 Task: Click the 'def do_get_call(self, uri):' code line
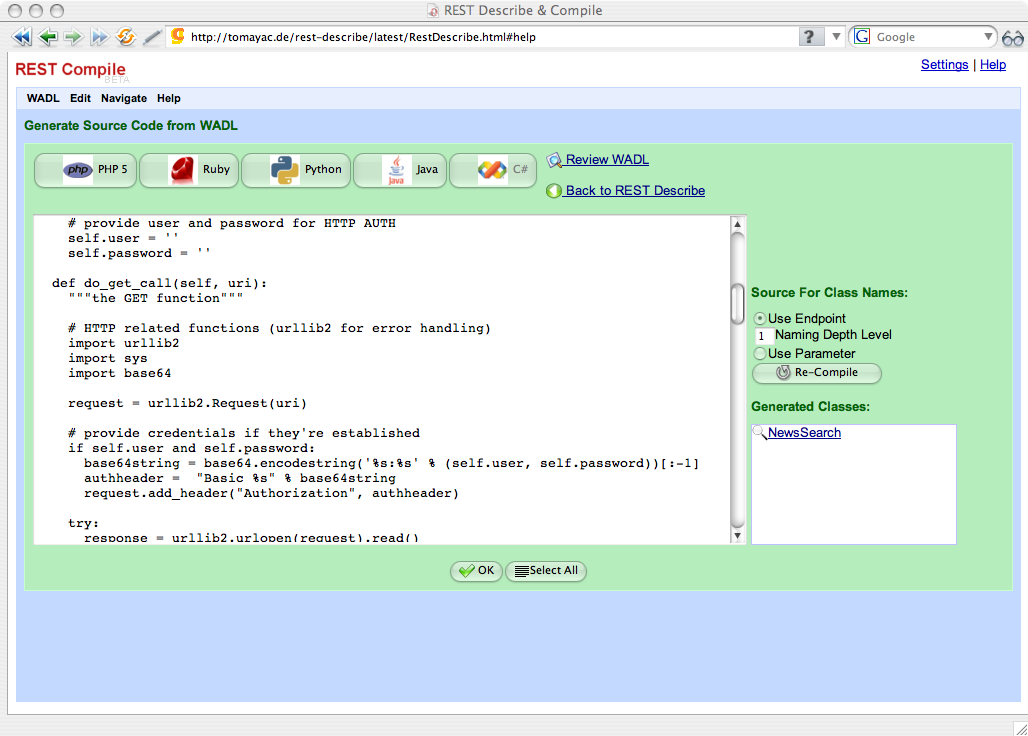pos(159,283)
